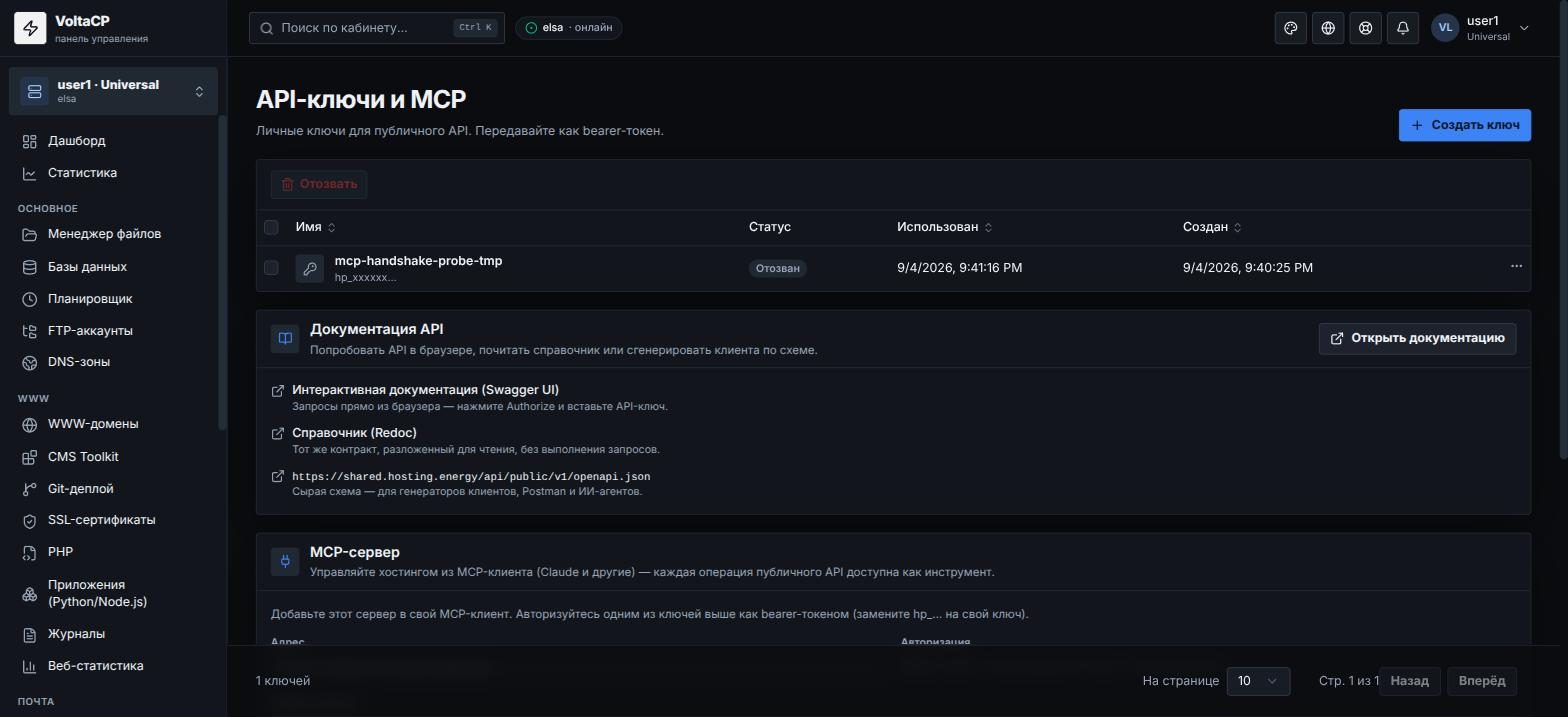Click the VL user avatar
1568x717 pixels.
1445,28
